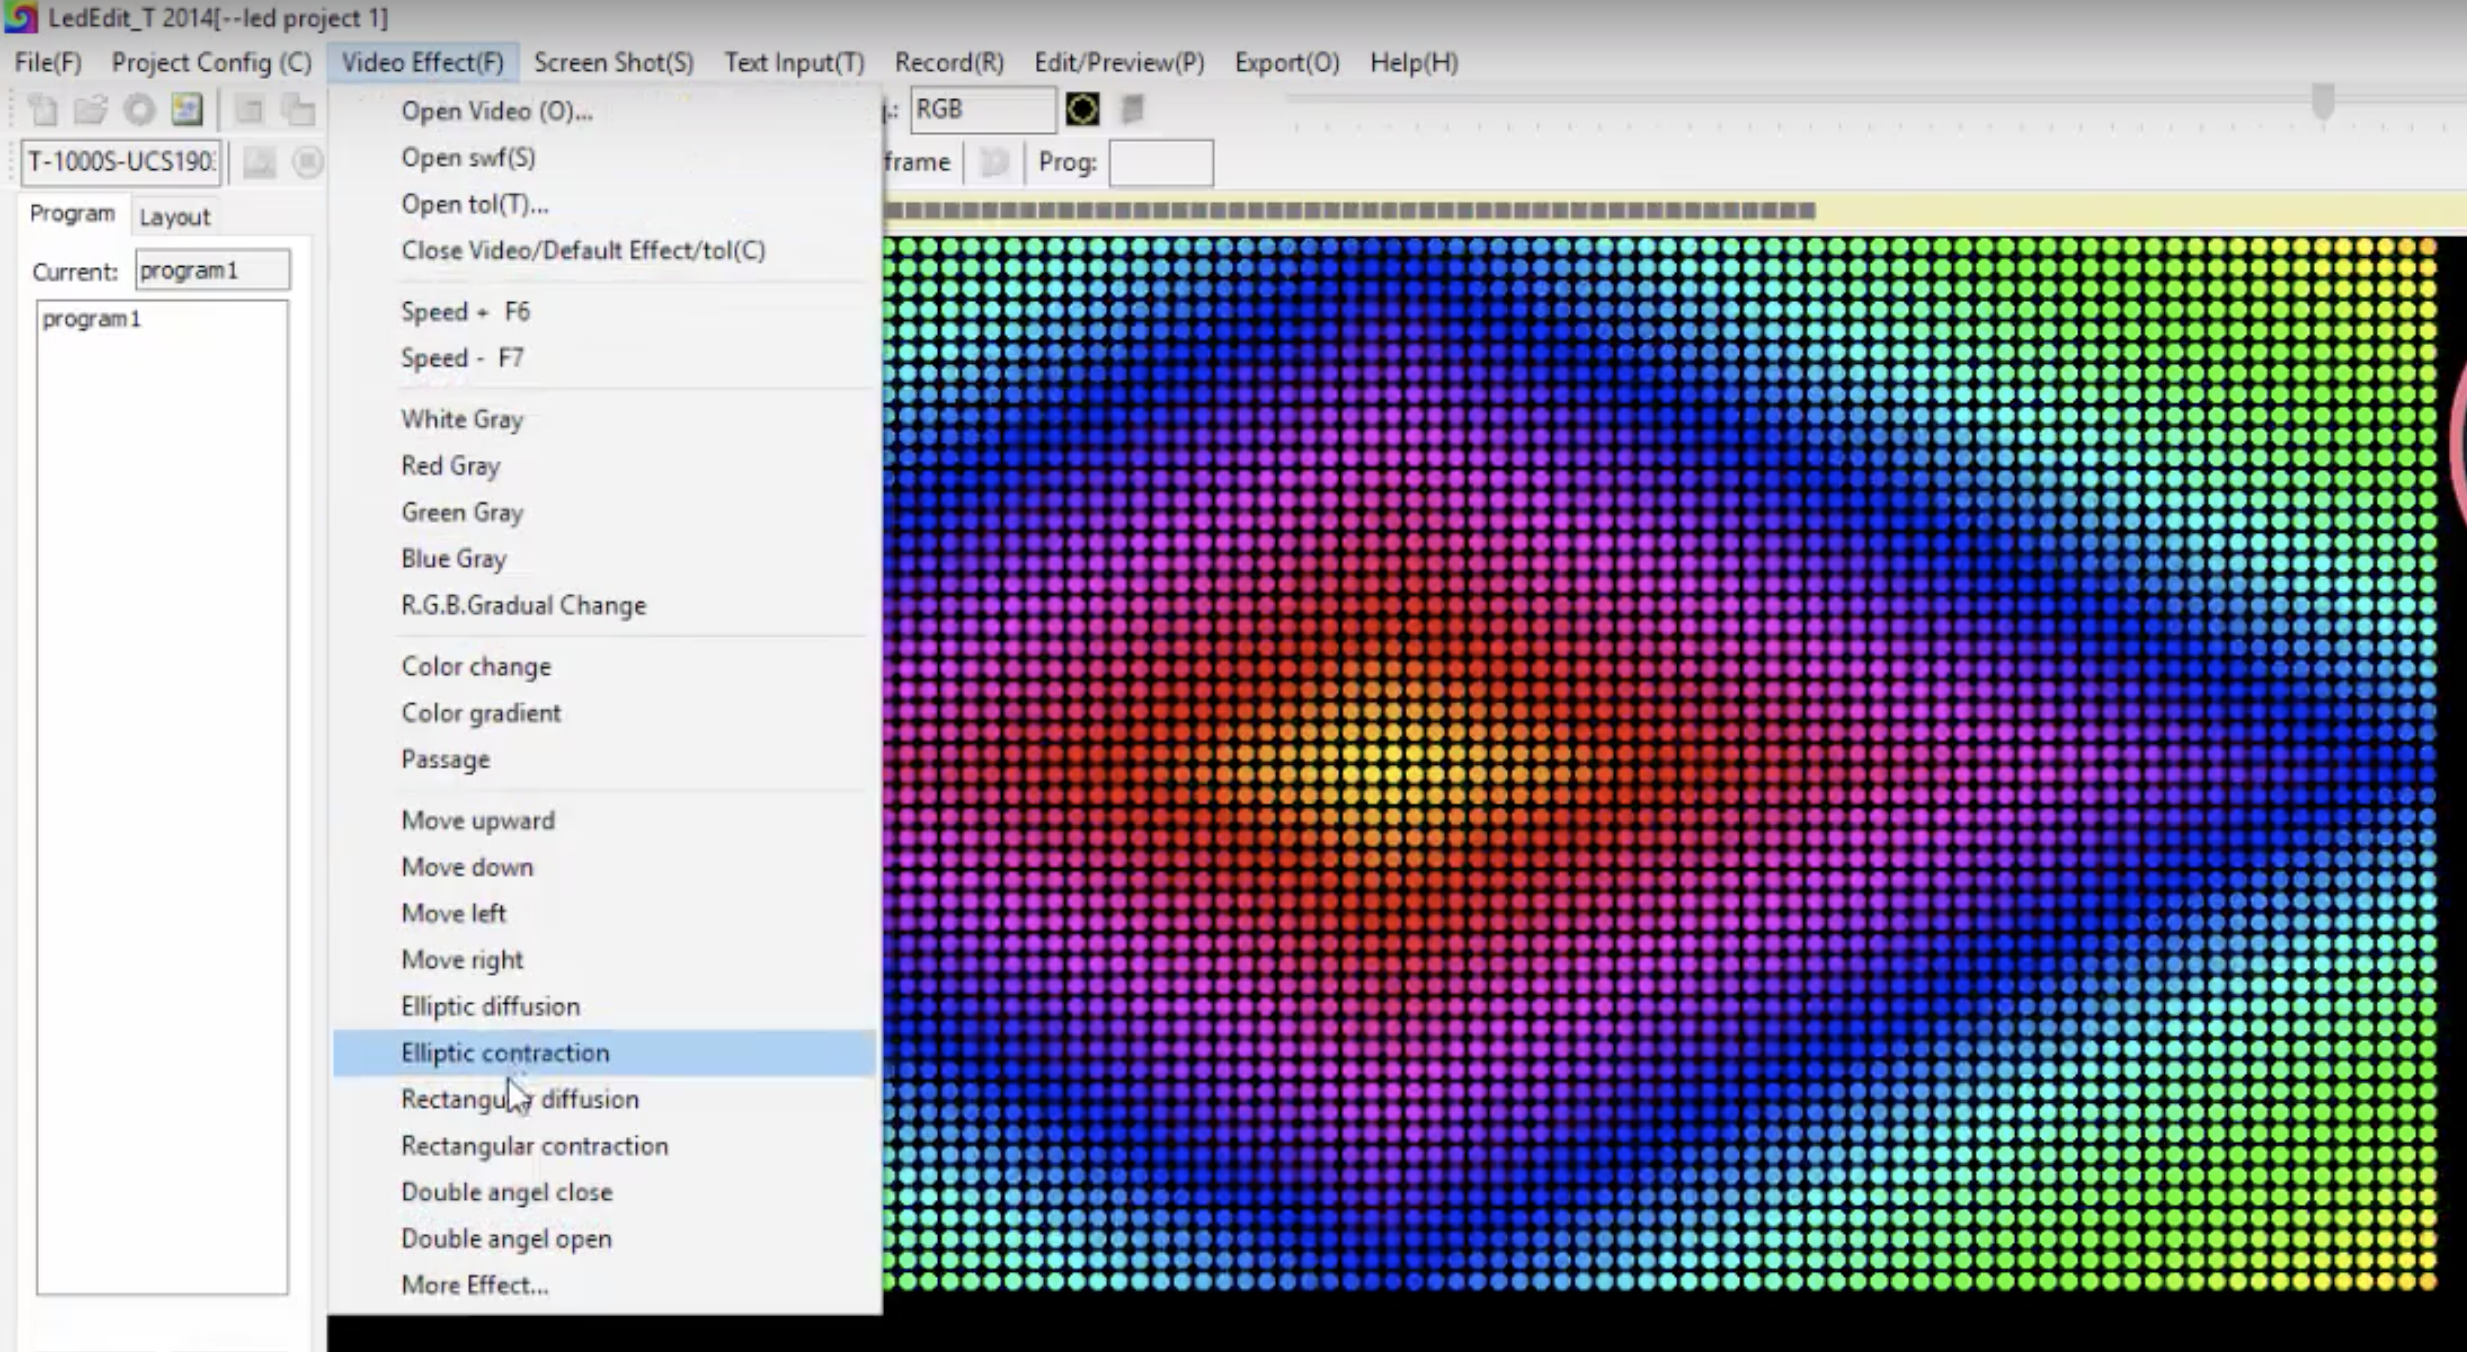
Task: Select the frame capture icon
Action: [994, 162]
